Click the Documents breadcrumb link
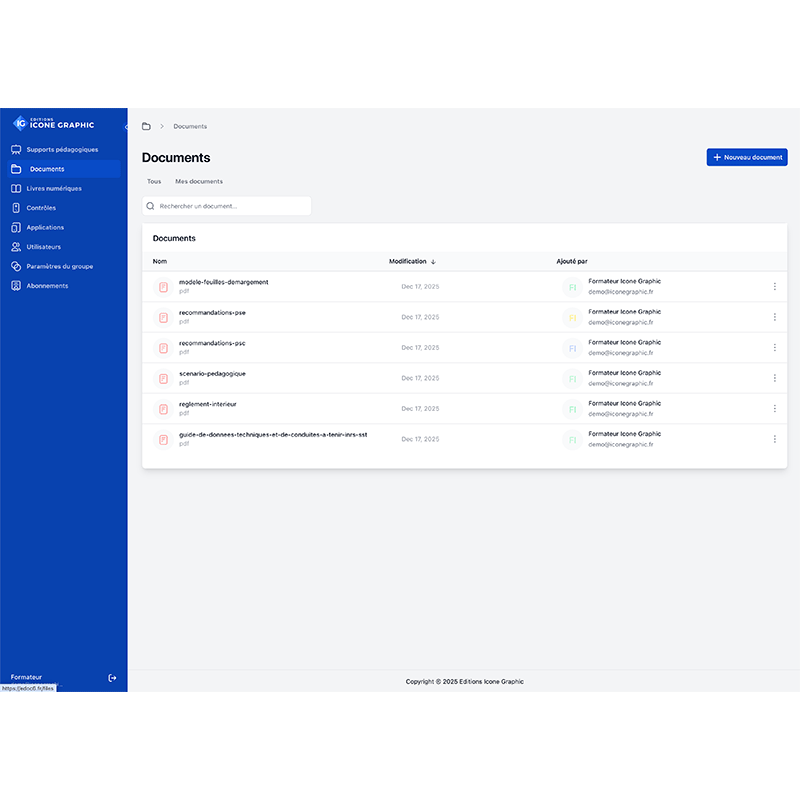The height and width of the screenshot is (800, 800). pos(190,127)
